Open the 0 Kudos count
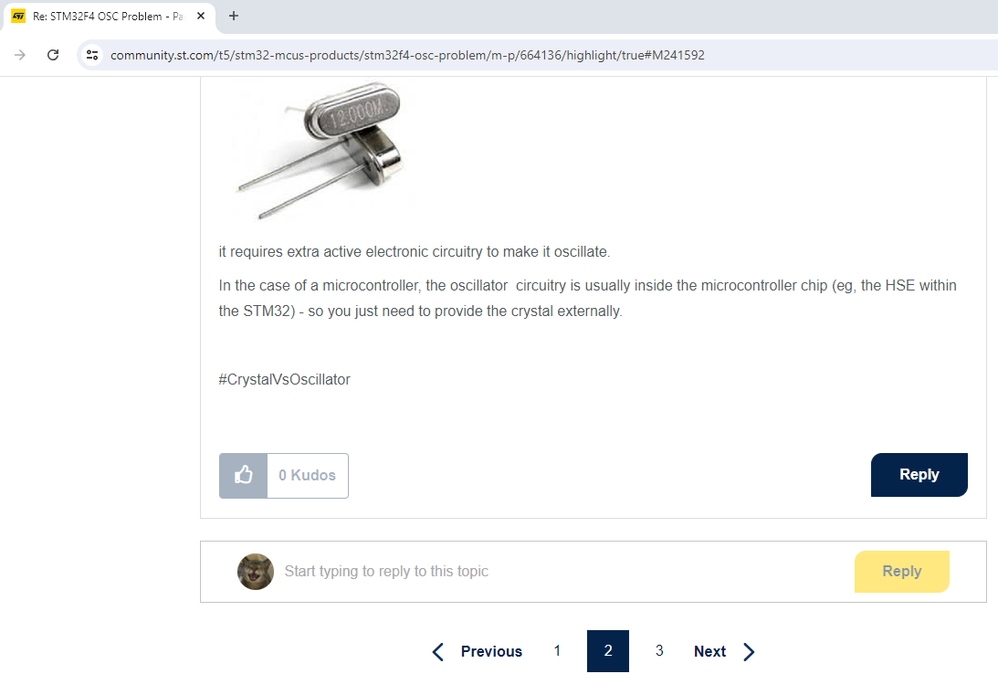The image size is (998, 686). [307, 475]
